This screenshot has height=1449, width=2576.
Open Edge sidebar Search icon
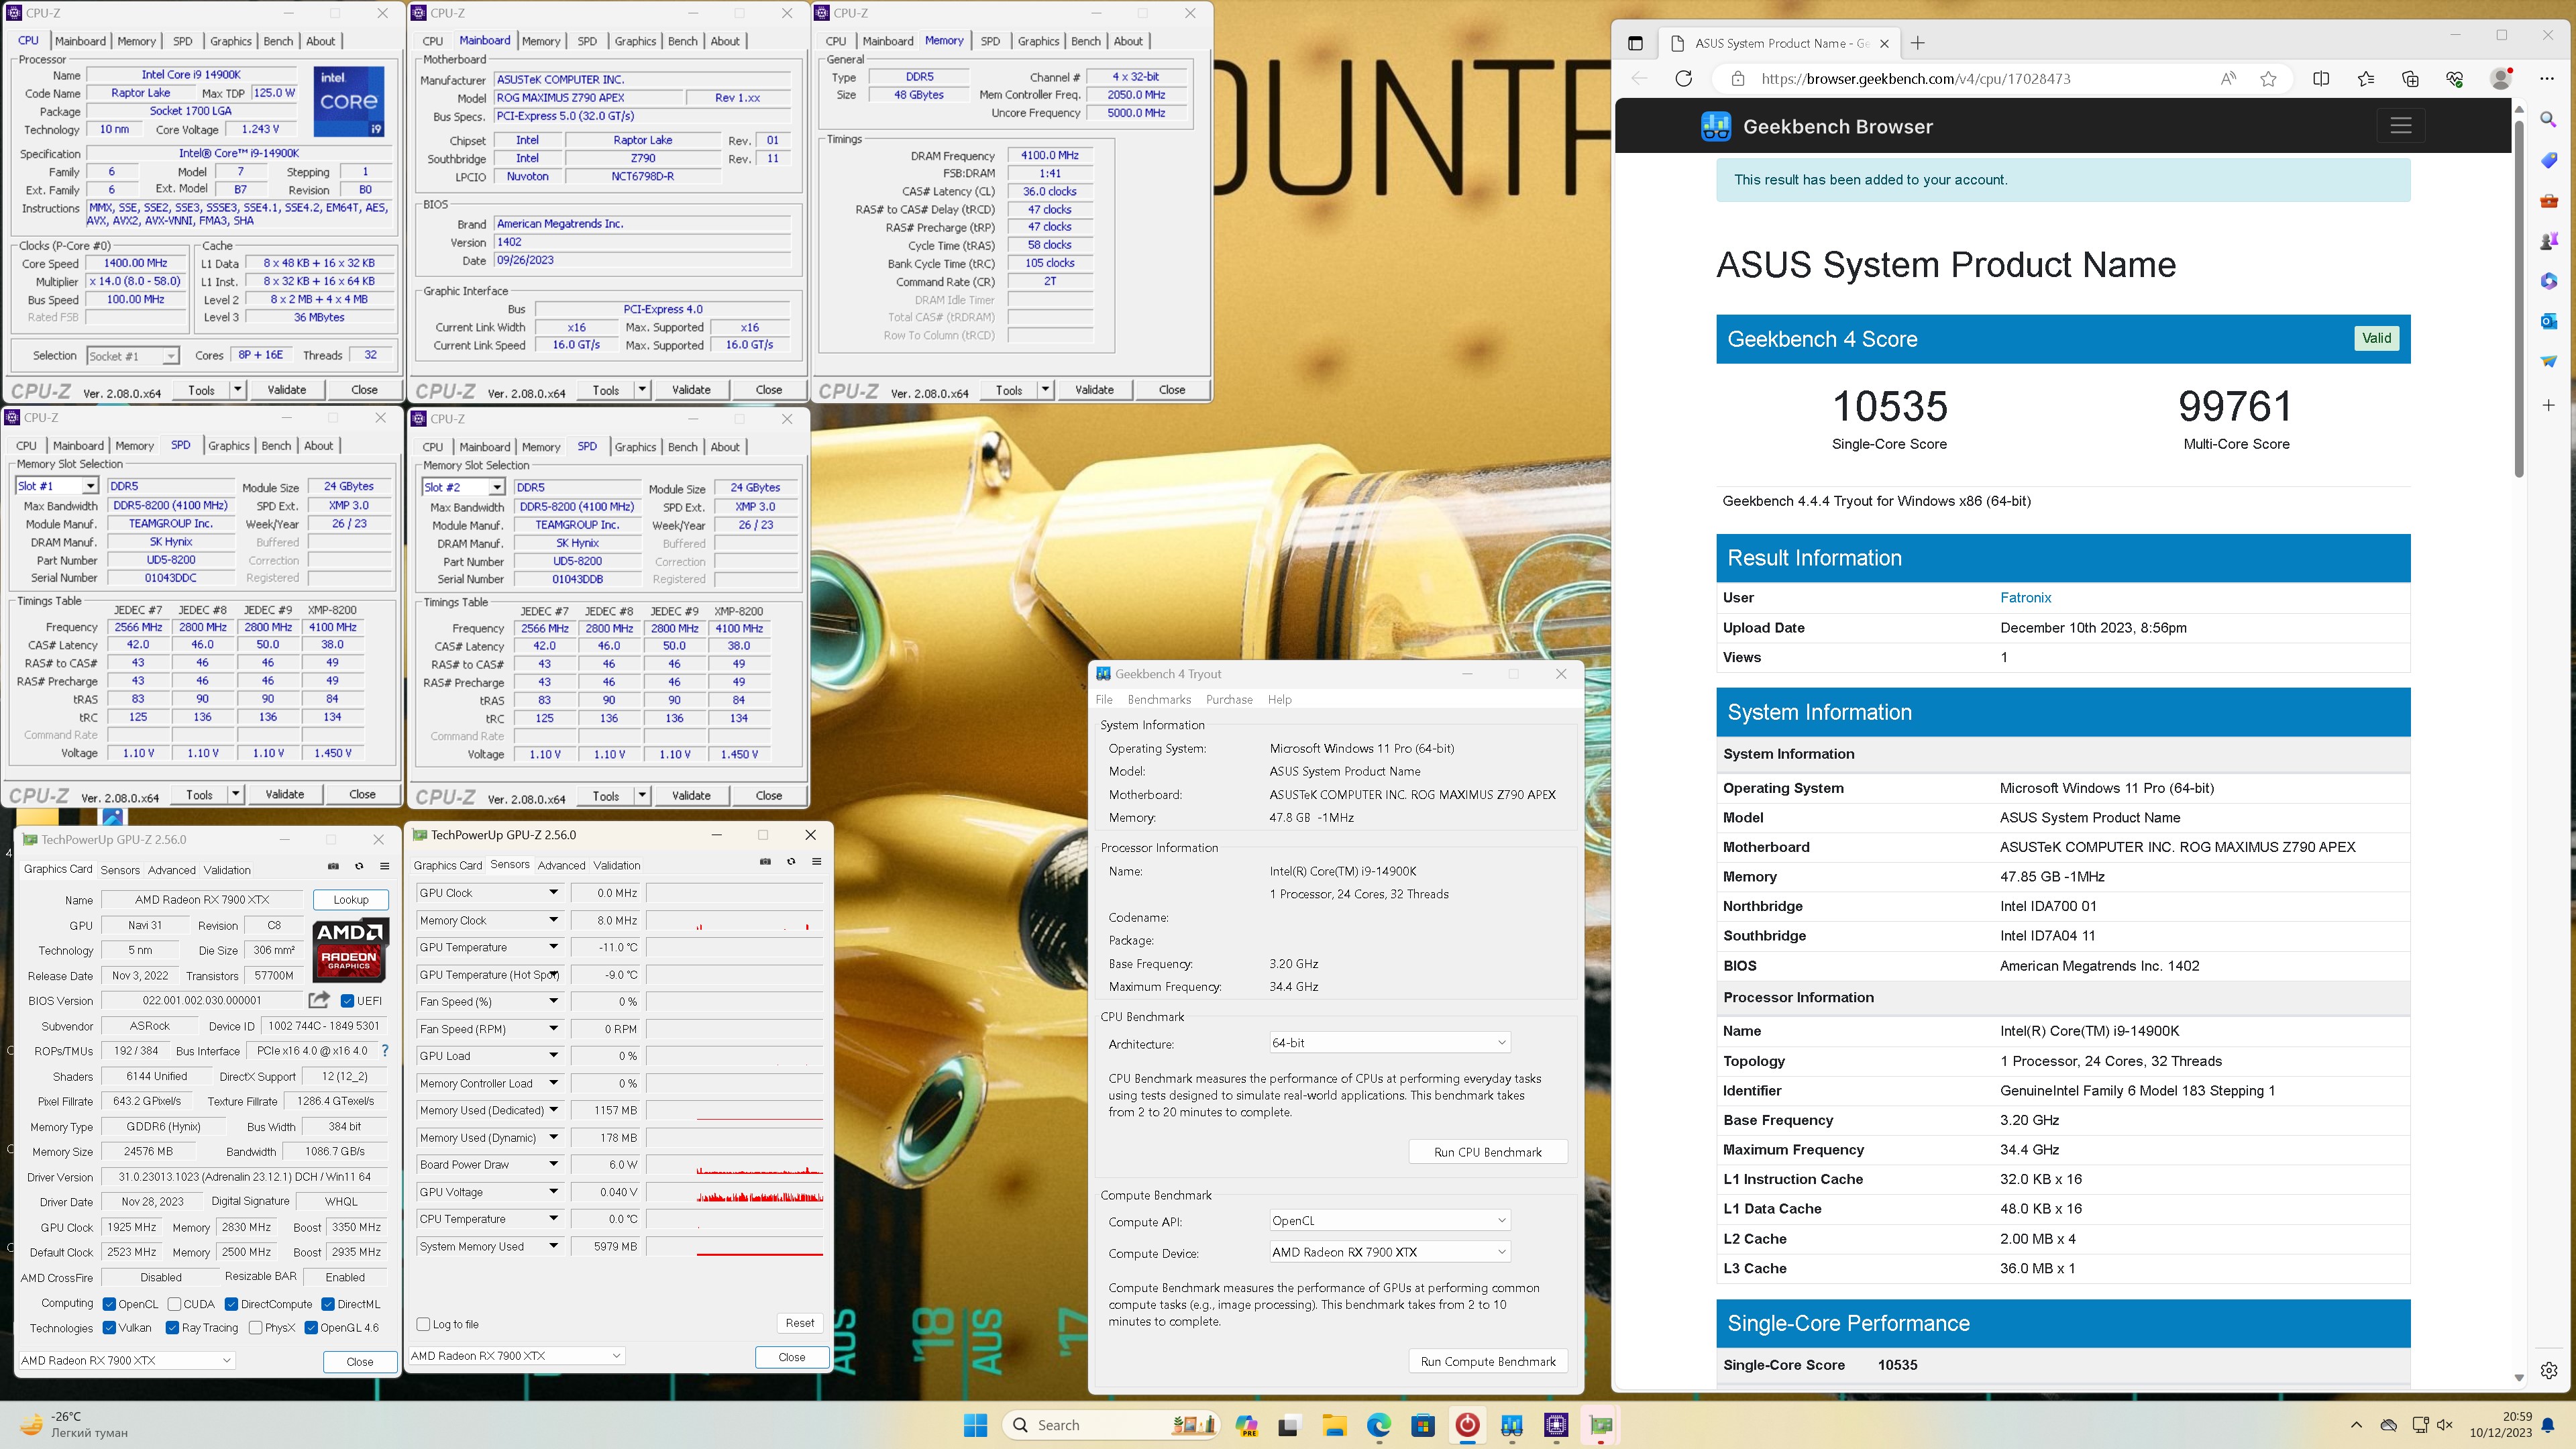click(x=2548, y=120)
